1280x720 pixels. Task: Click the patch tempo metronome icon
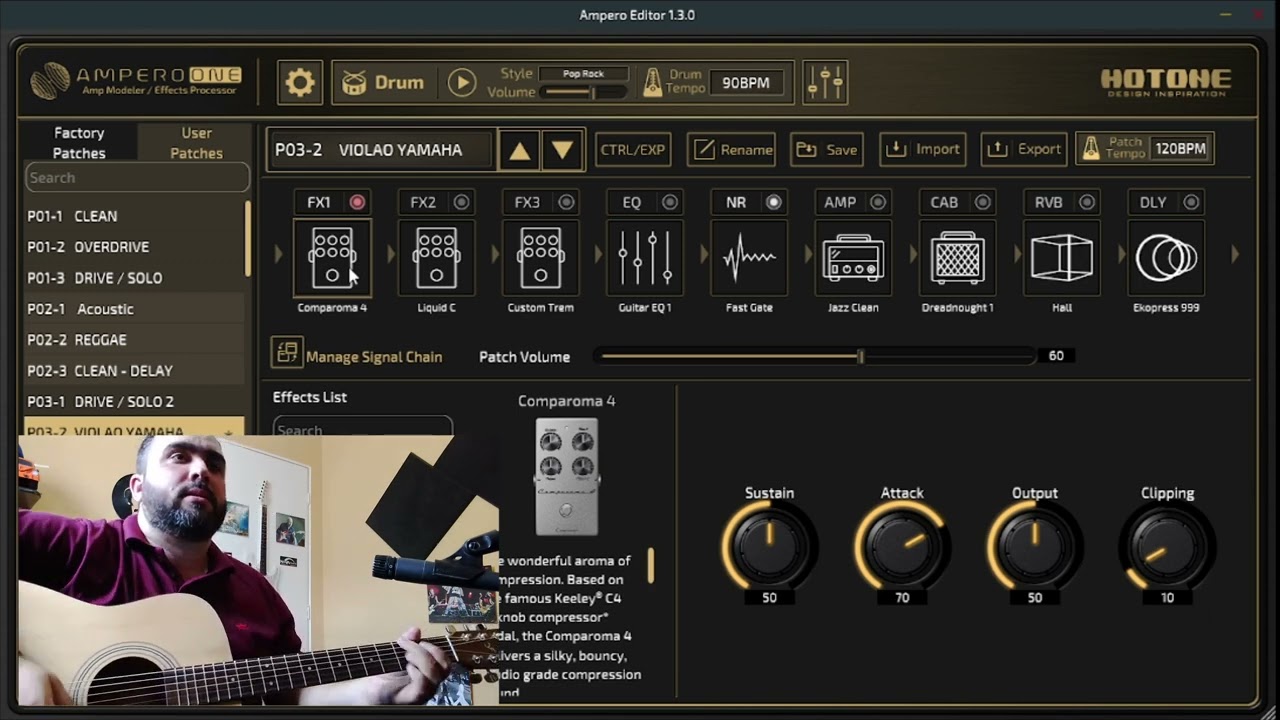[x=1091, y=149]
